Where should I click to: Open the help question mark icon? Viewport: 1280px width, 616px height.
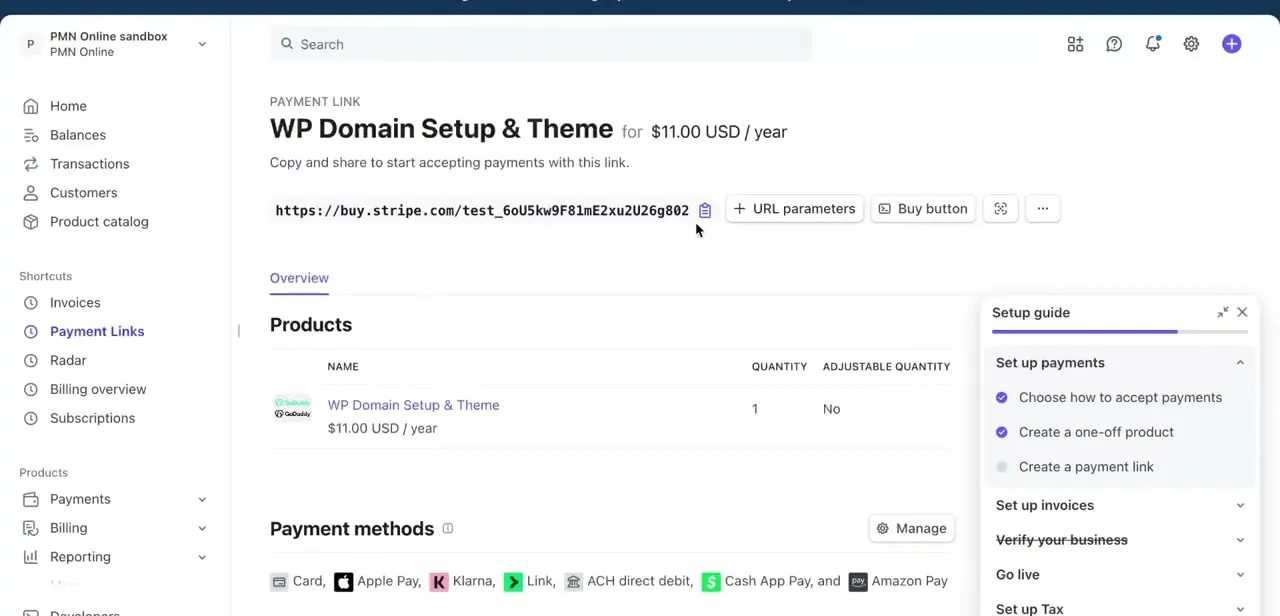click(1114, 44)
